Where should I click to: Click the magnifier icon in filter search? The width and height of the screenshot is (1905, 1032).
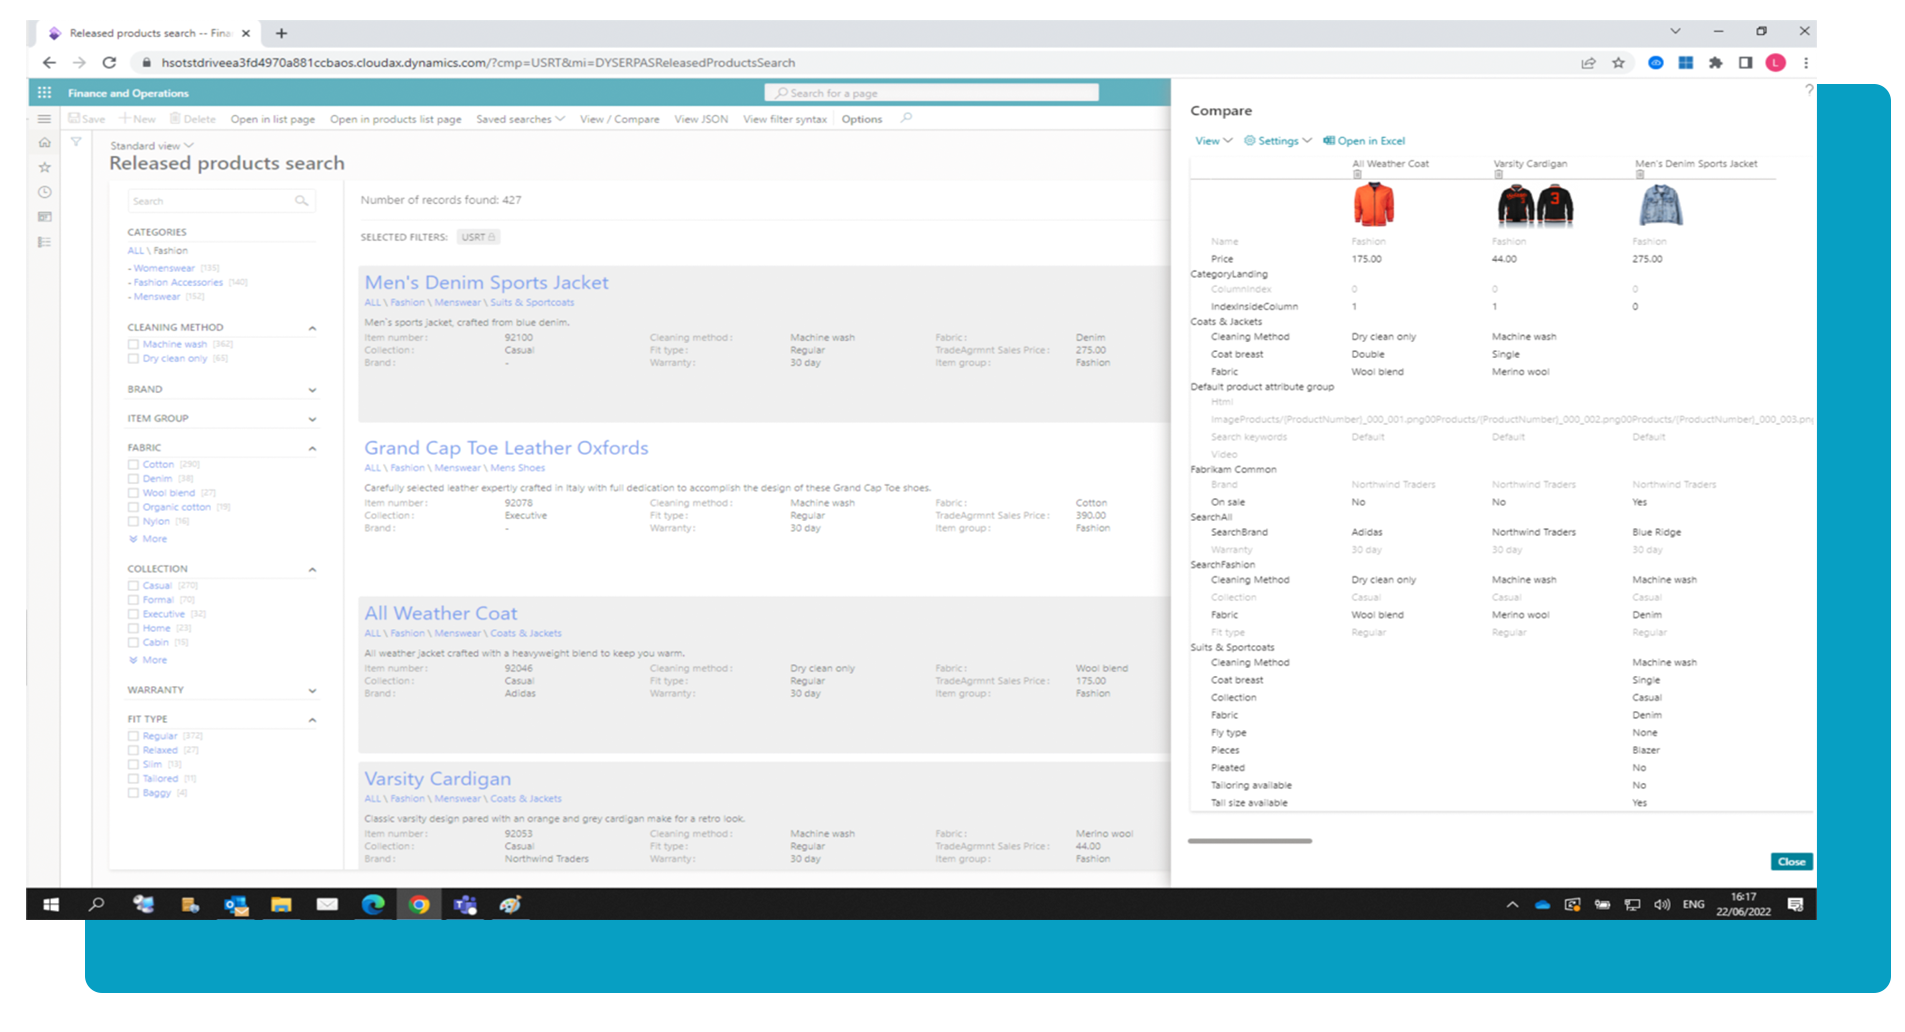coord(301,201)
